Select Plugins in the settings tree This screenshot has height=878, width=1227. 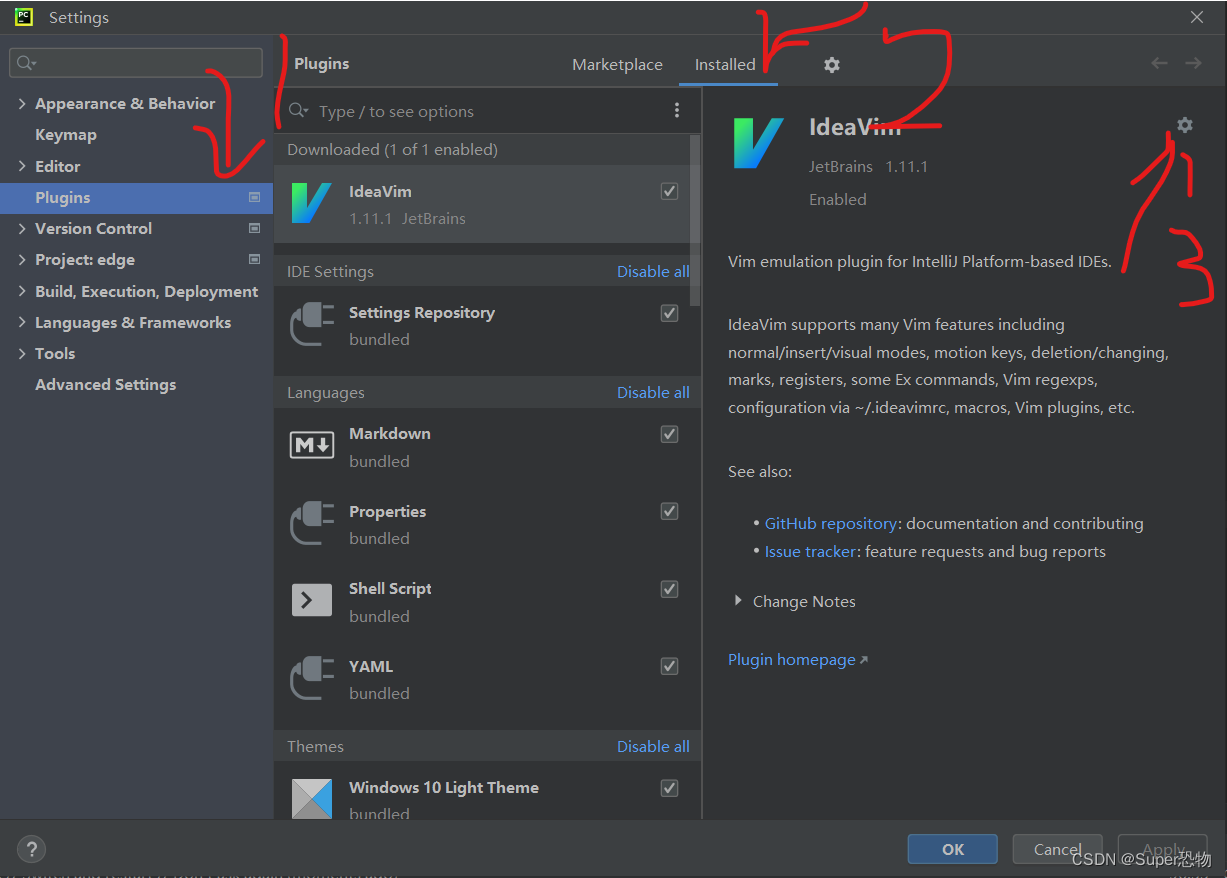136,198
